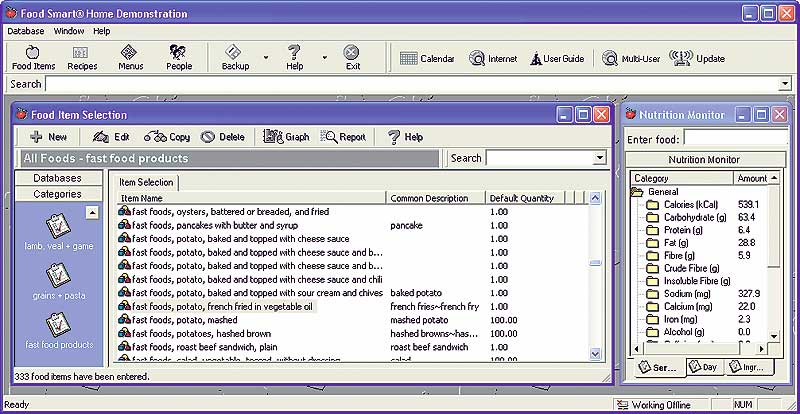Open the Help menu in menu bar

click(102, 31)
